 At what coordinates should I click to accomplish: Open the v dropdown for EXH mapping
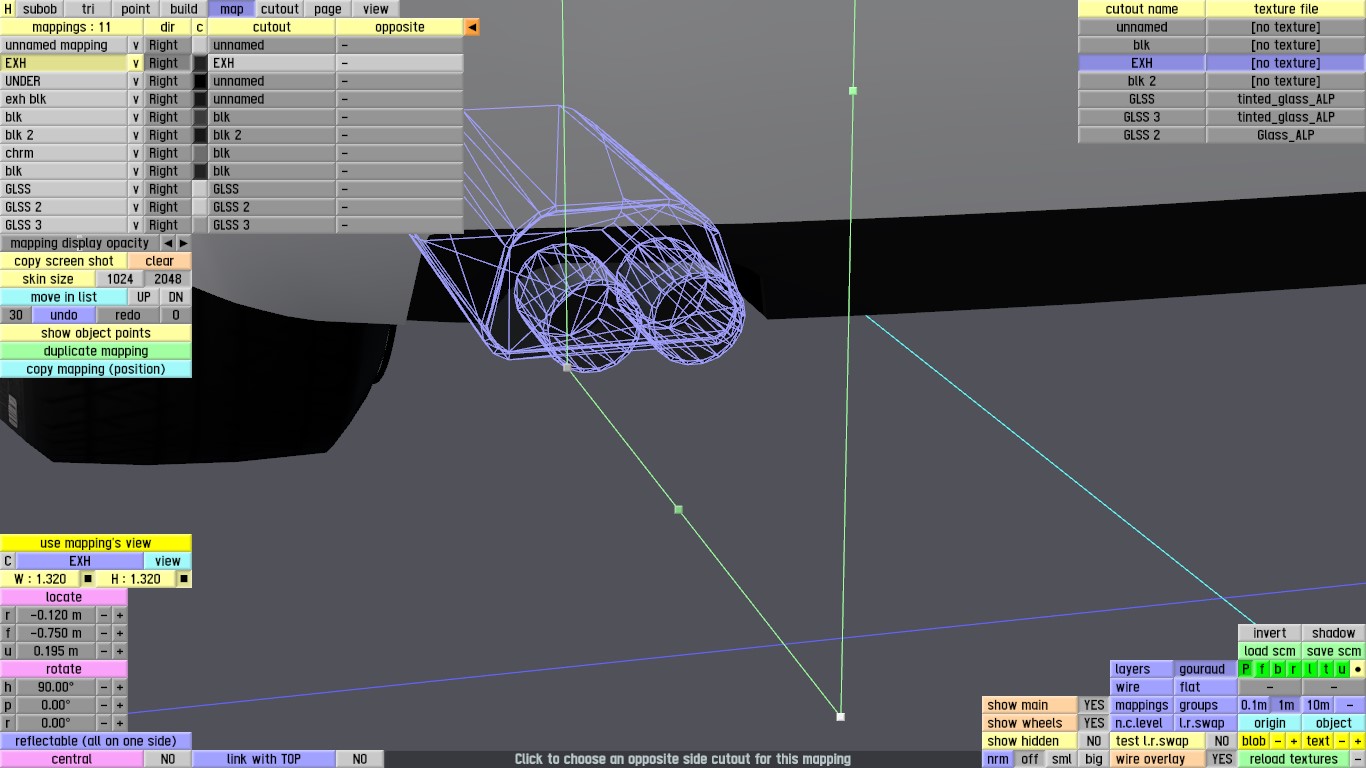pyautogui.click(x=136, y=63)
